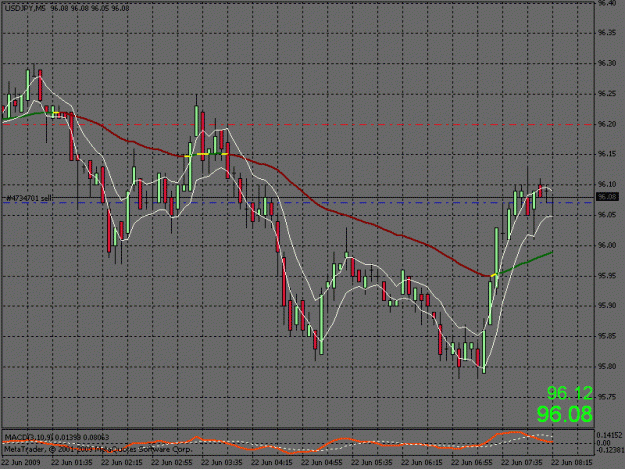Click the 22 Jun 04:55 time label
The height and width of the screenshot is (469, 625).
[x=322, y=463]
